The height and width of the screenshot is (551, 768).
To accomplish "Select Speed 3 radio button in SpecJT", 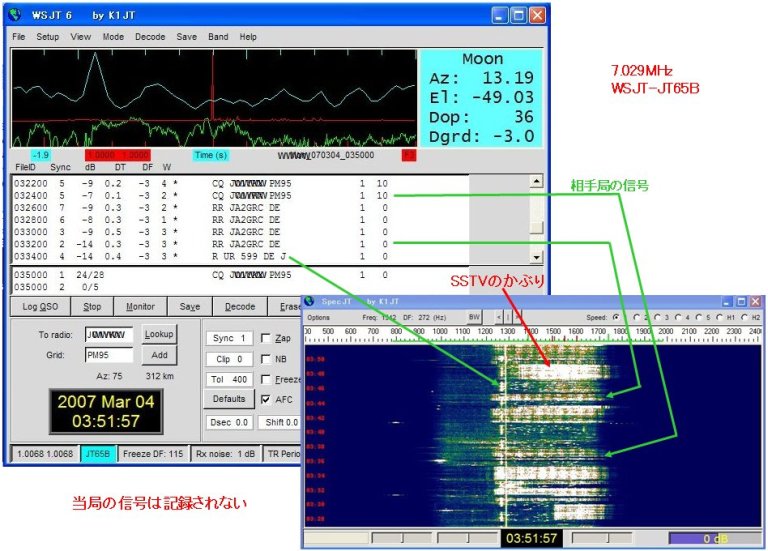I will coord(657,317).
